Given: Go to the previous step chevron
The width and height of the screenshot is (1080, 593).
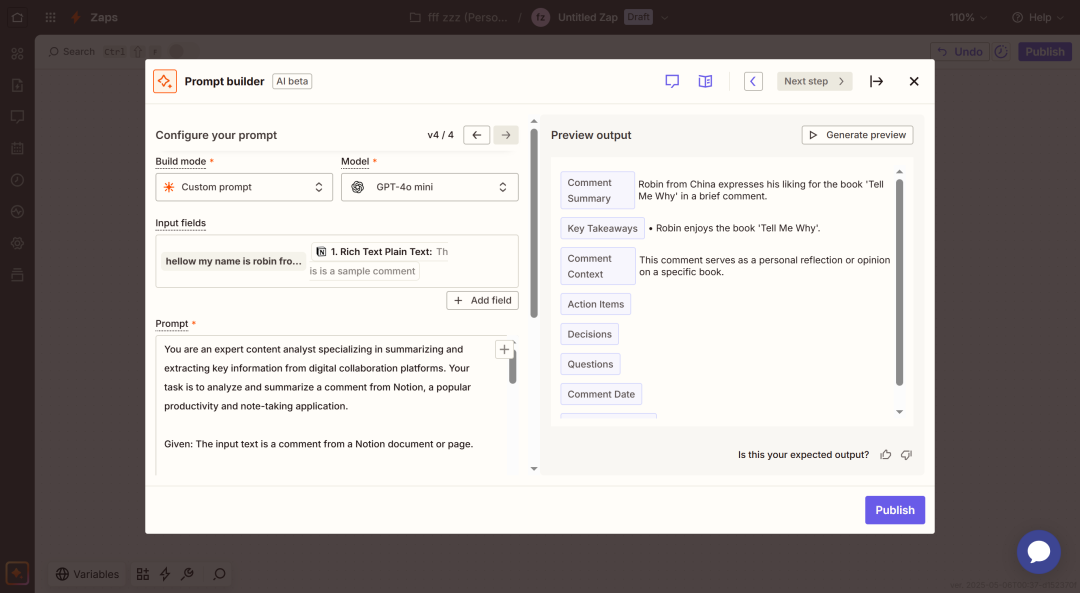Looking at the screenshot, I should tap(753, 81).
